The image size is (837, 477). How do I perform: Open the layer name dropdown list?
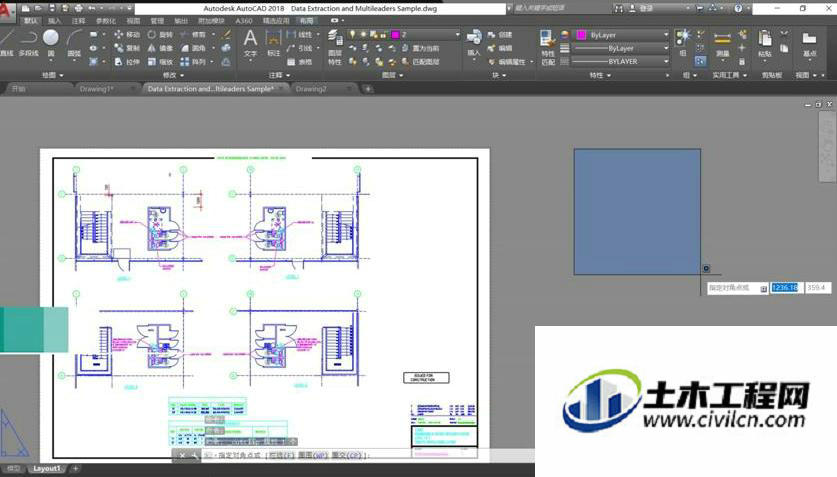click(x=457, y=35)
